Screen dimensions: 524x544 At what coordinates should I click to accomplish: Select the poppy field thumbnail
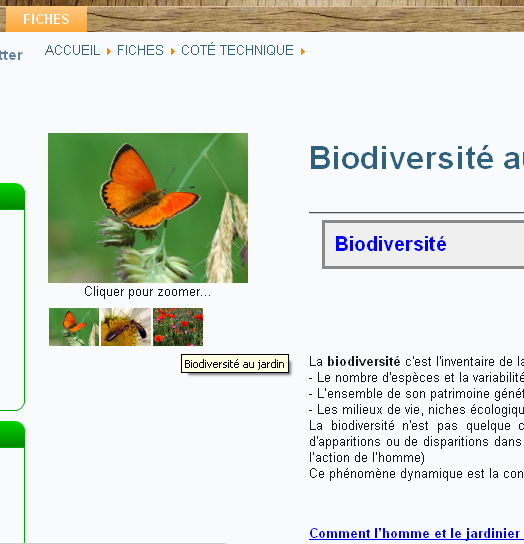(178, 327)
